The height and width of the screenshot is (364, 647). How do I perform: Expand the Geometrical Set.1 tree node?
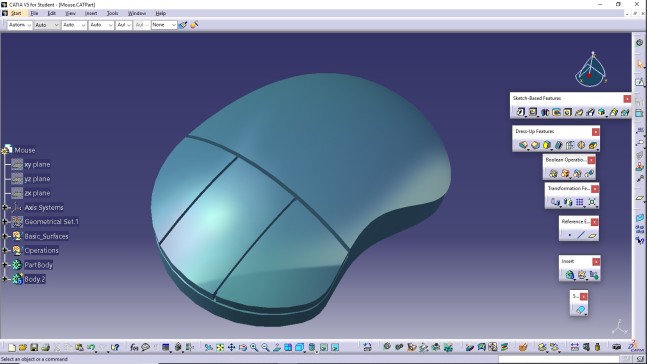click(5, 222)
